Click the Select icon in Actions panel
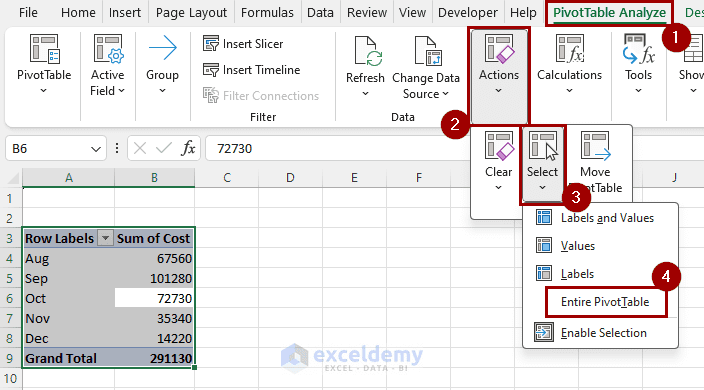The height and width of the screenshot is (390, 704). [x=542, y=146]
